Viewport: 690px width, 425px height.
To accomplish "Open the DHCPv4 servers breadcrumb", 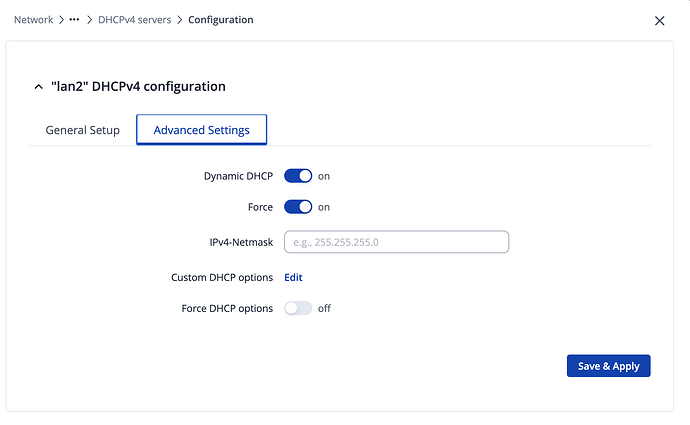I will 139,20.
